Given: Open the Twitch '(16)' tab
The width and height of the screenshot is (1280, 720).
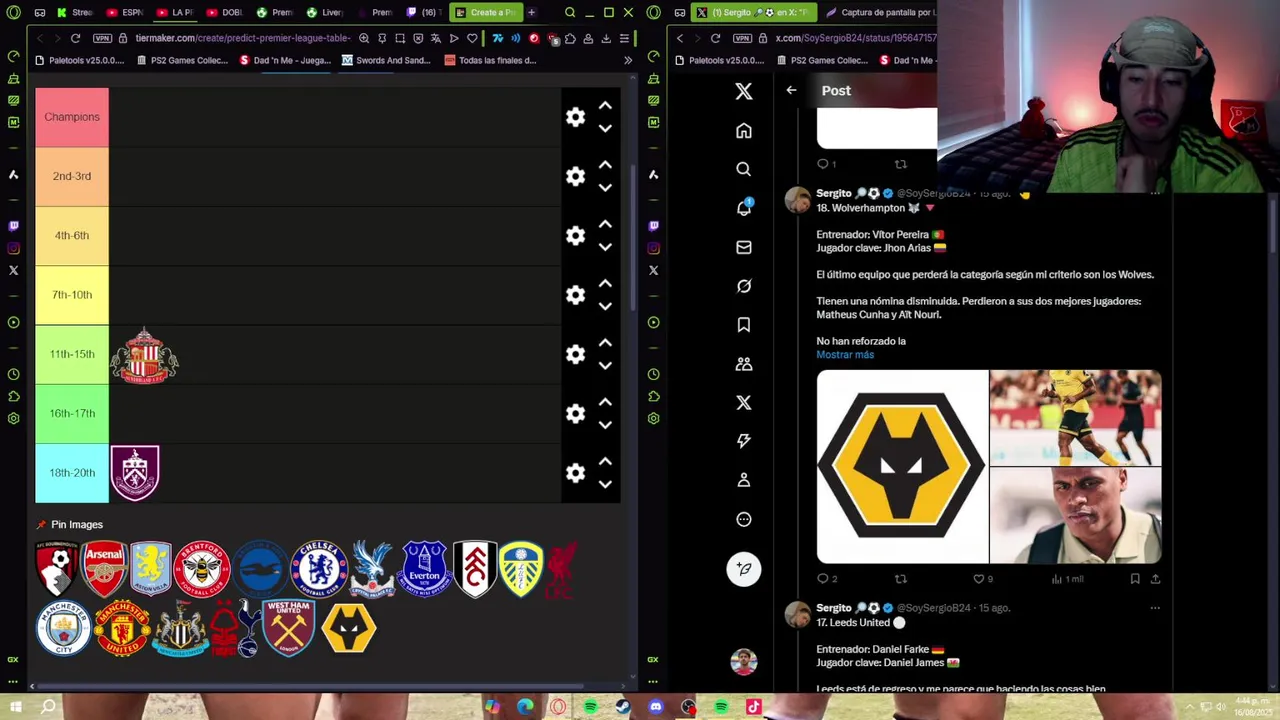Looking at the screenshot, I should [x=425, y=12].
